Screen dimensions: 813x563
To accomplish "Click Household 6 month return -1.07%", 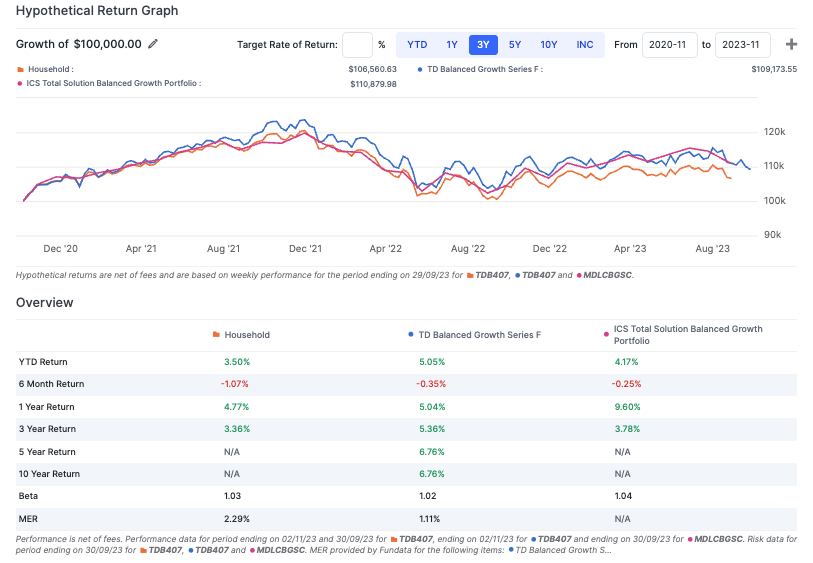I will 234,384.
